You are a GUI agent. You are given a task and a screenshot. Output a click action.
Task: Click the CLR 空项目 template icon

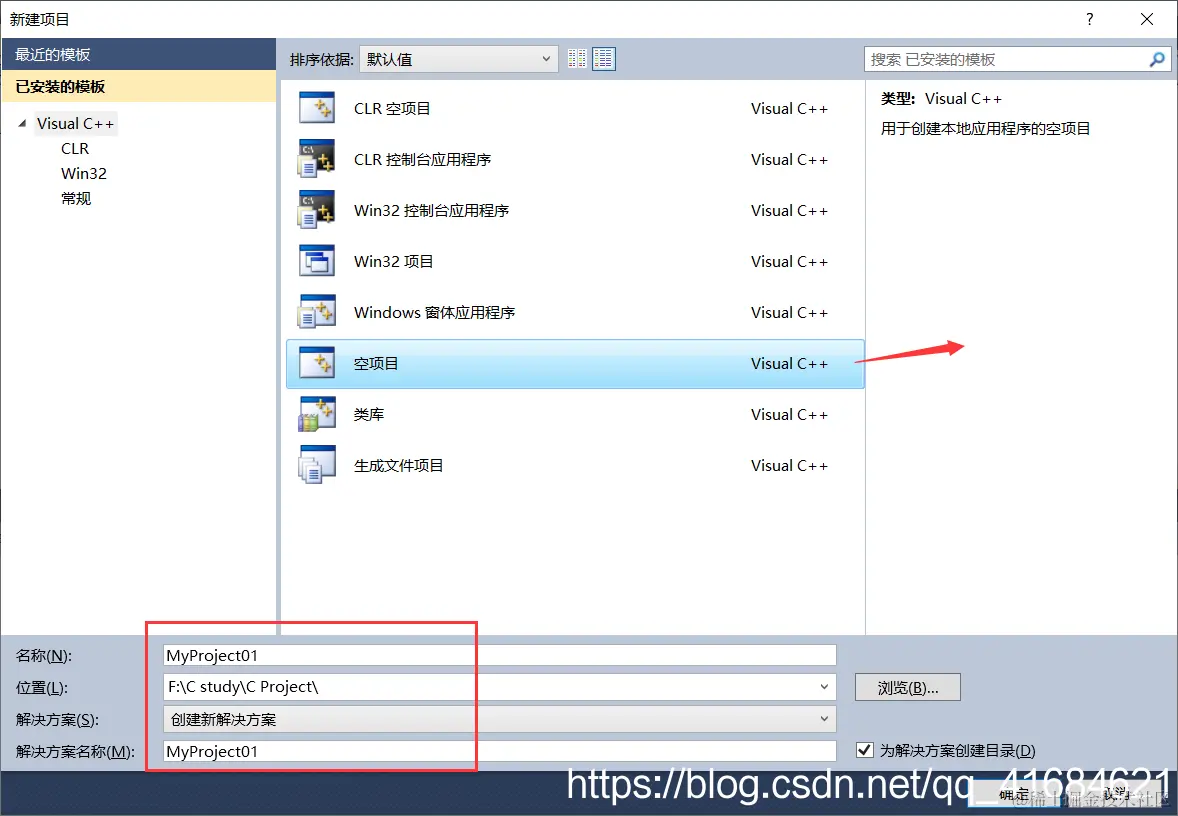316,108
